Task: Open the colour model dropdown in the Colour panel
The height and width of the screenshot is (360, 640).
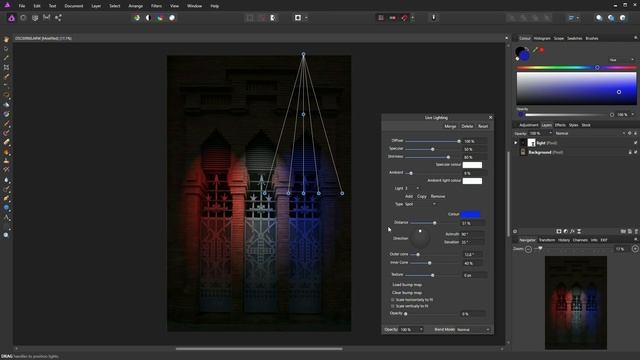Action: point(622,60)
